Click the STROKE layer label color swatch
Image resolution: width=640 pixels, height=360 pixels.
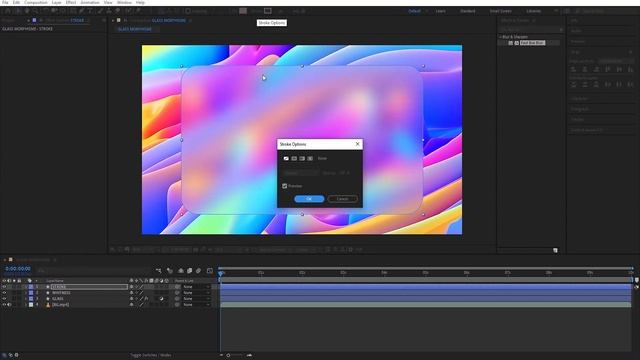click(31, 287)
